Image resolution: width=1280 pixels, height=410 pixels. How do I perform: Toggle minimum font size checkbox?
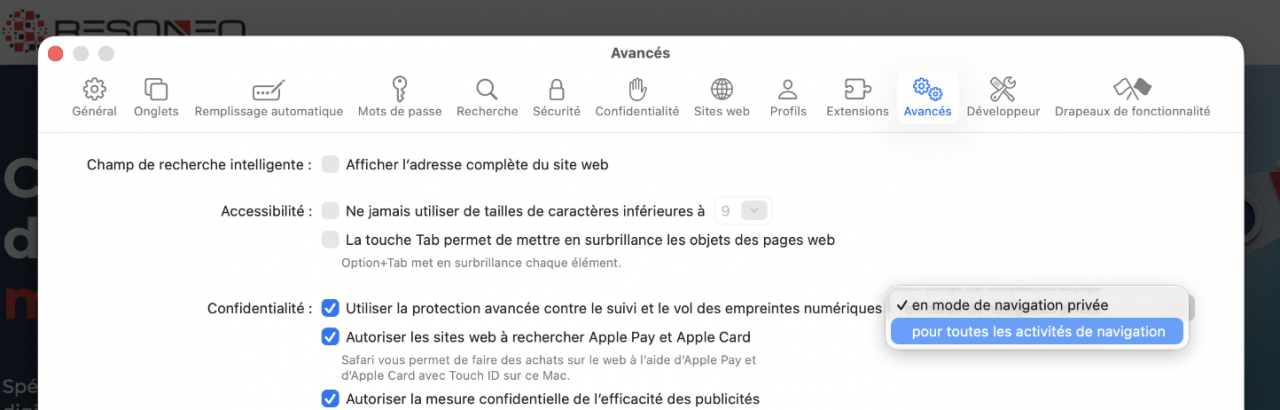point(330,211)
